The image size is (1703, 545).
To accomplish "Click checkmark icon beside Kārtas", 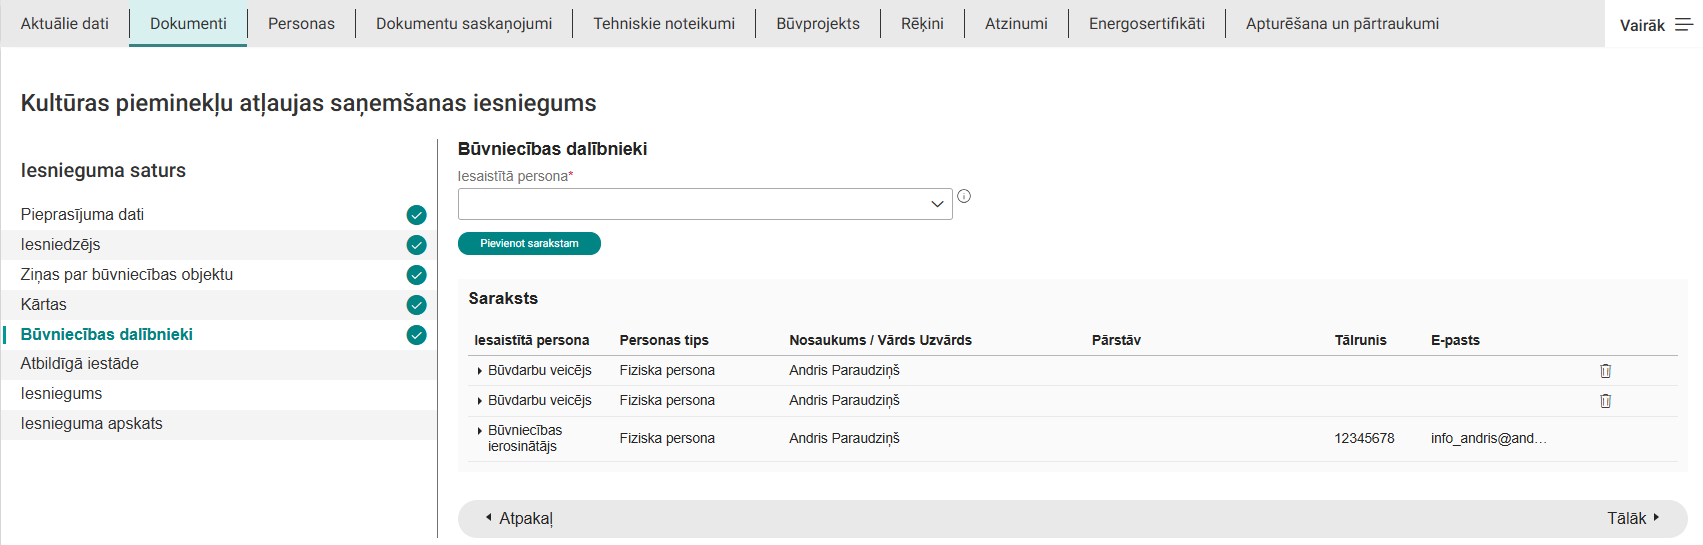I will pyautogui.click(x=417, y=305).
